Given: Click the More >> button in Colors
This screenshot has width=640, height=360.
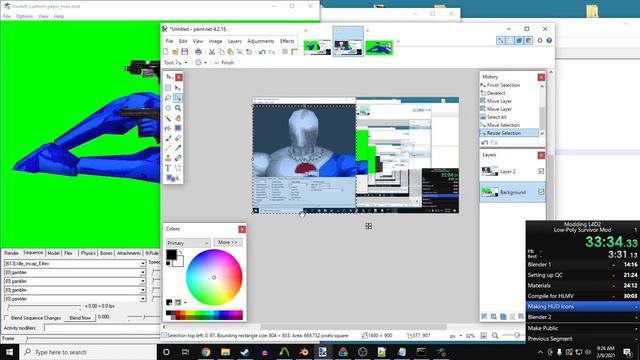Looking at the screenshot, I should [228, 242].
